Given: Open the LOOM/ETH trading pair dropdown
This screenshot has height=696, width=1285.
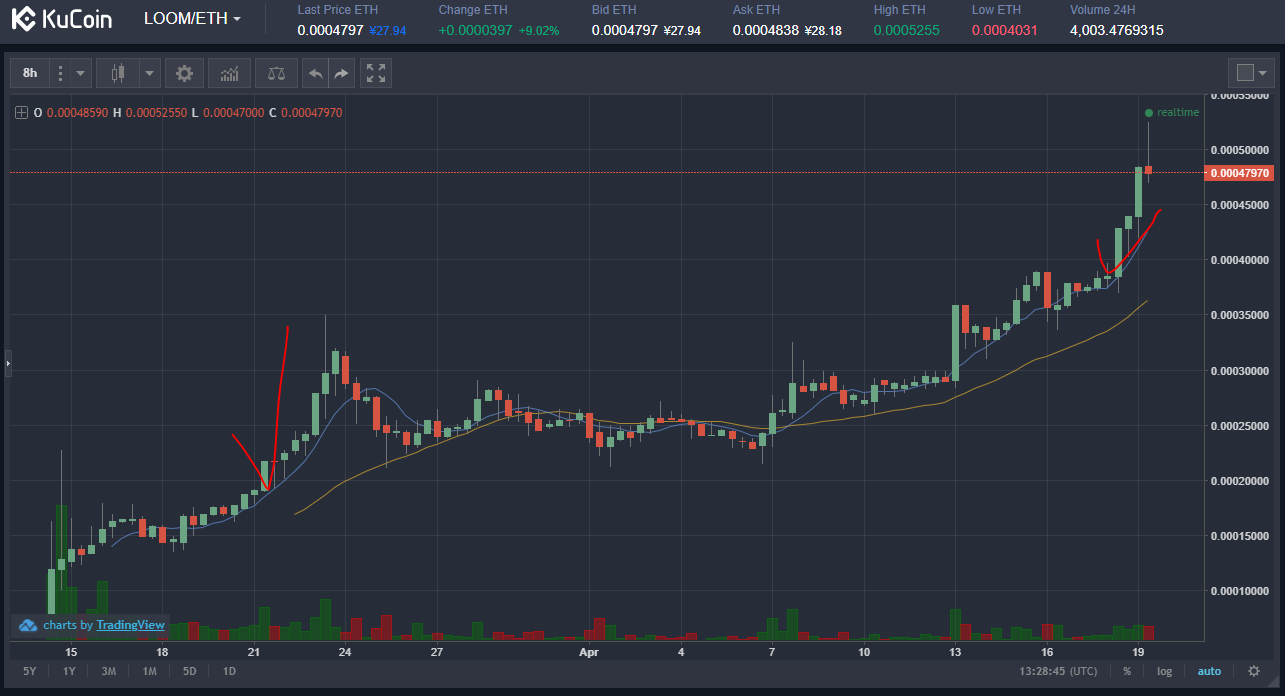Looking at the screenshot, I should [x=192, y=19].
